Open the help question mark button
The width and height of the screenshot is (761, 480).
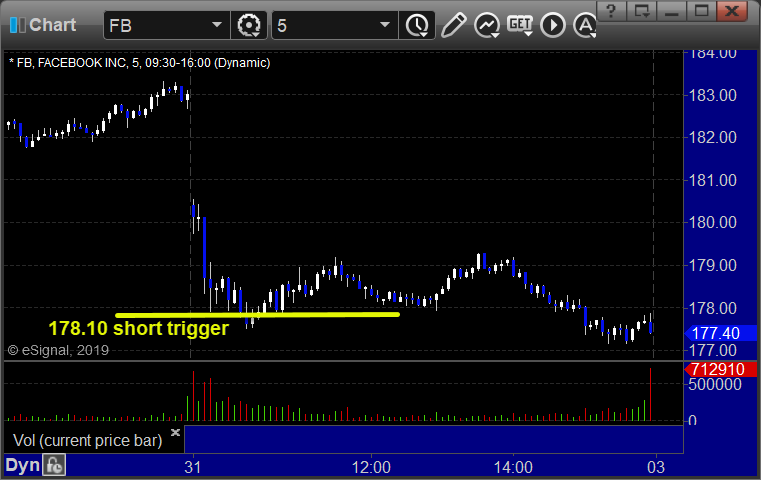611,11
